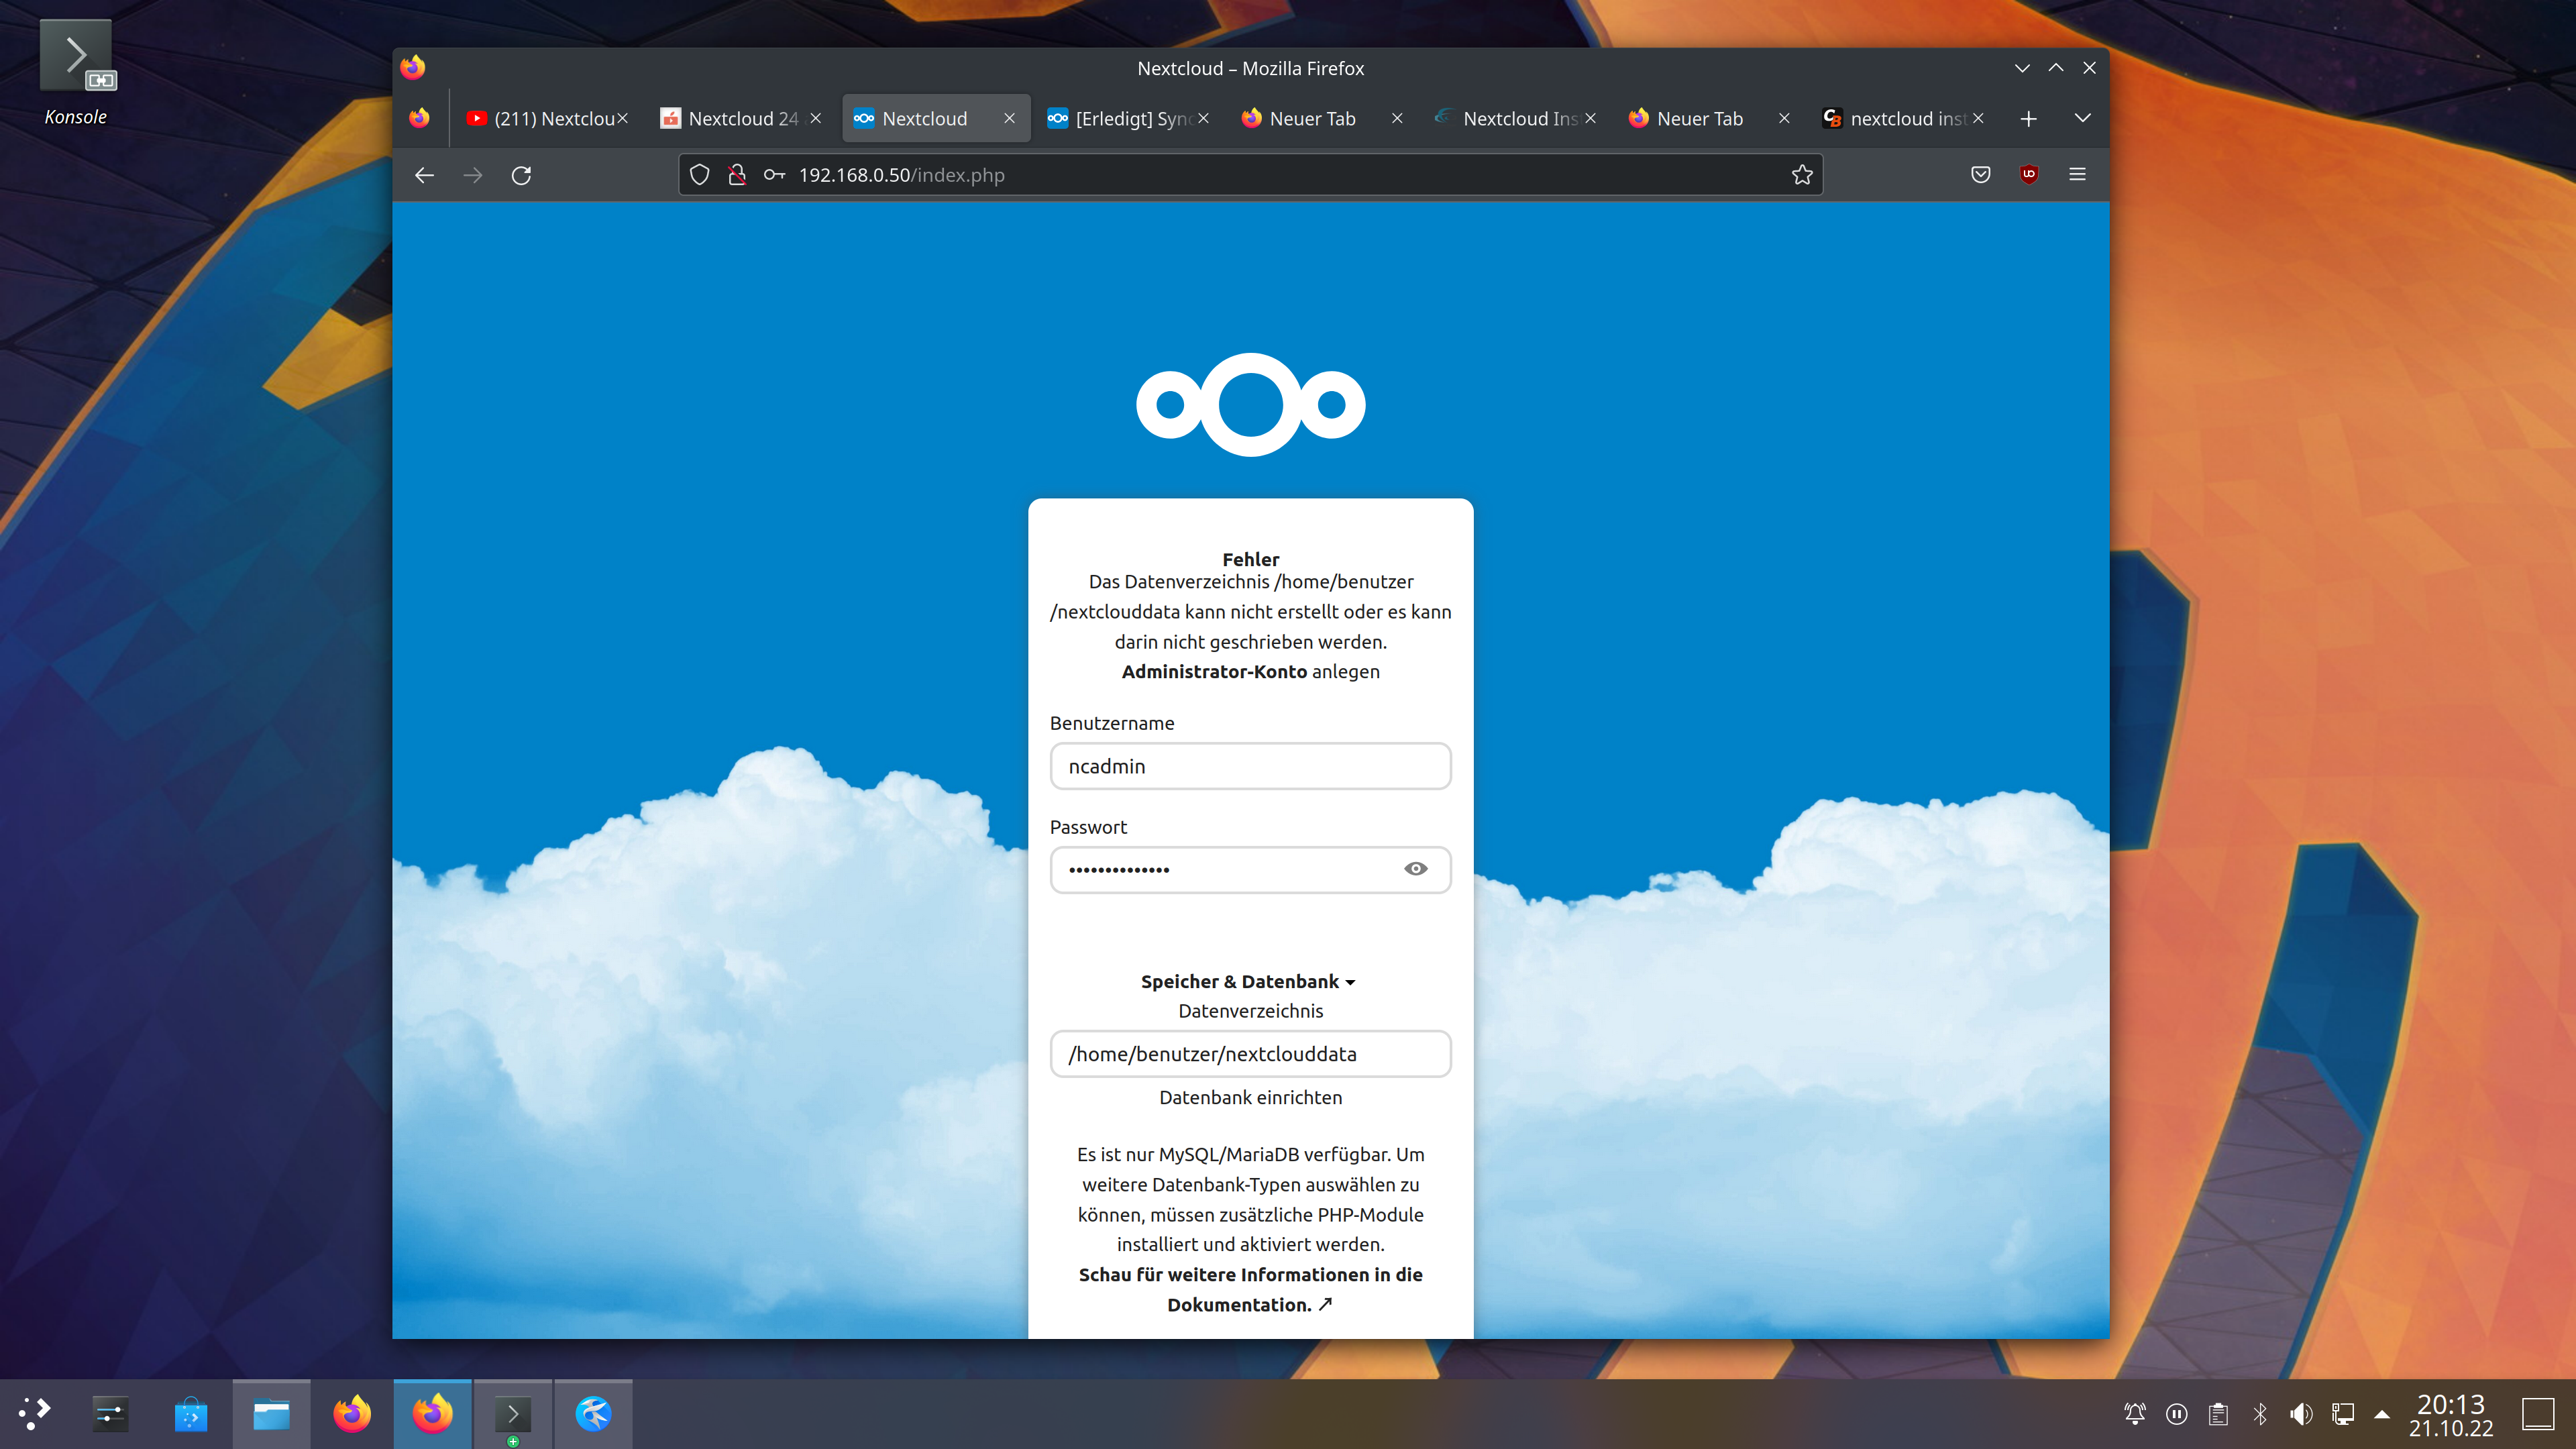Viewport: 2576px width, 1449px height.
Task: Open the Firefox hamburger menu
Action: [x=2077, y=174]
